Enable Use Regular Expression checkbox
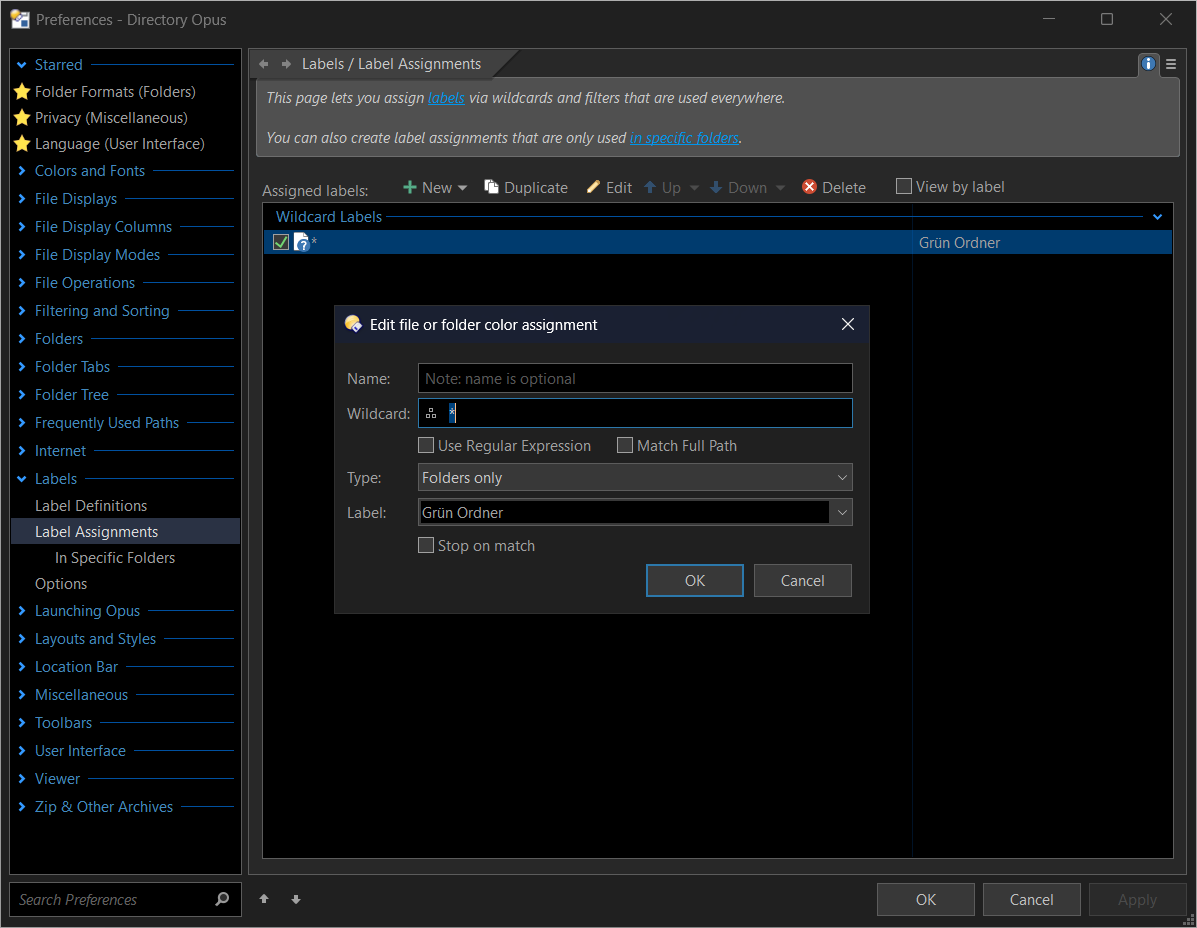The image size is (1197, 928). pos(426,446)
